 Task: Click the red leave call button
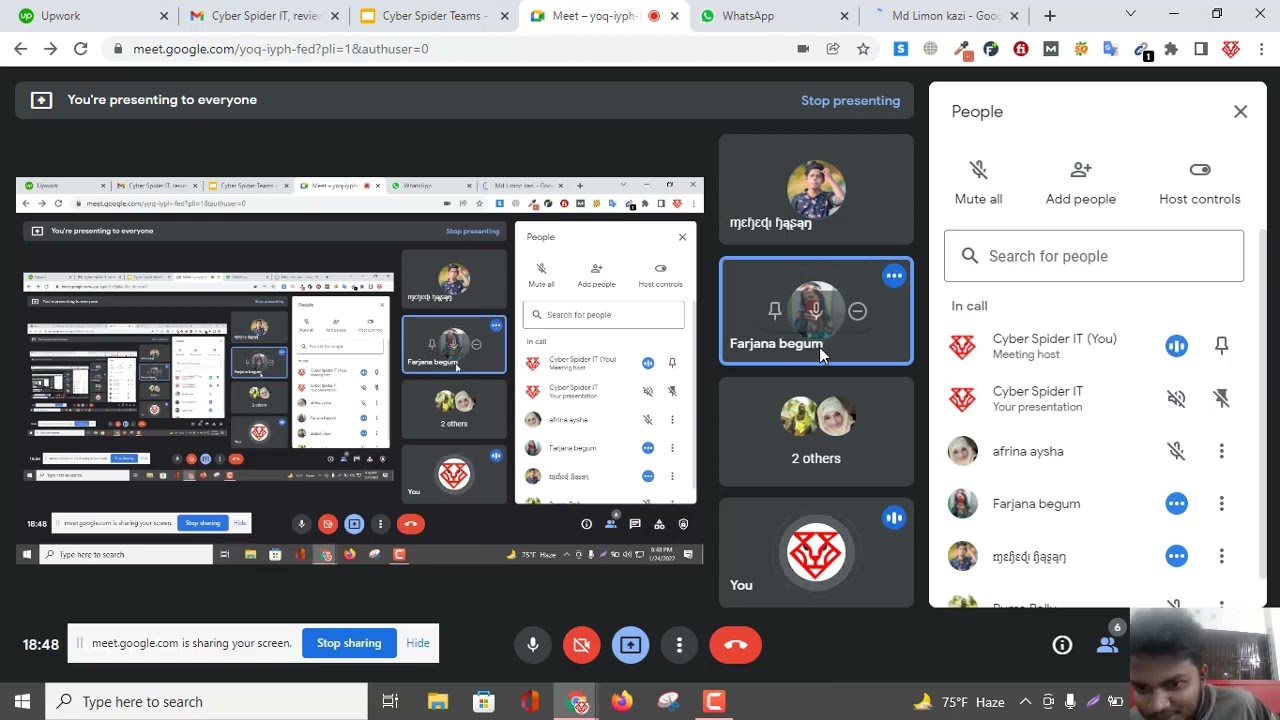[x=735, y=645]
